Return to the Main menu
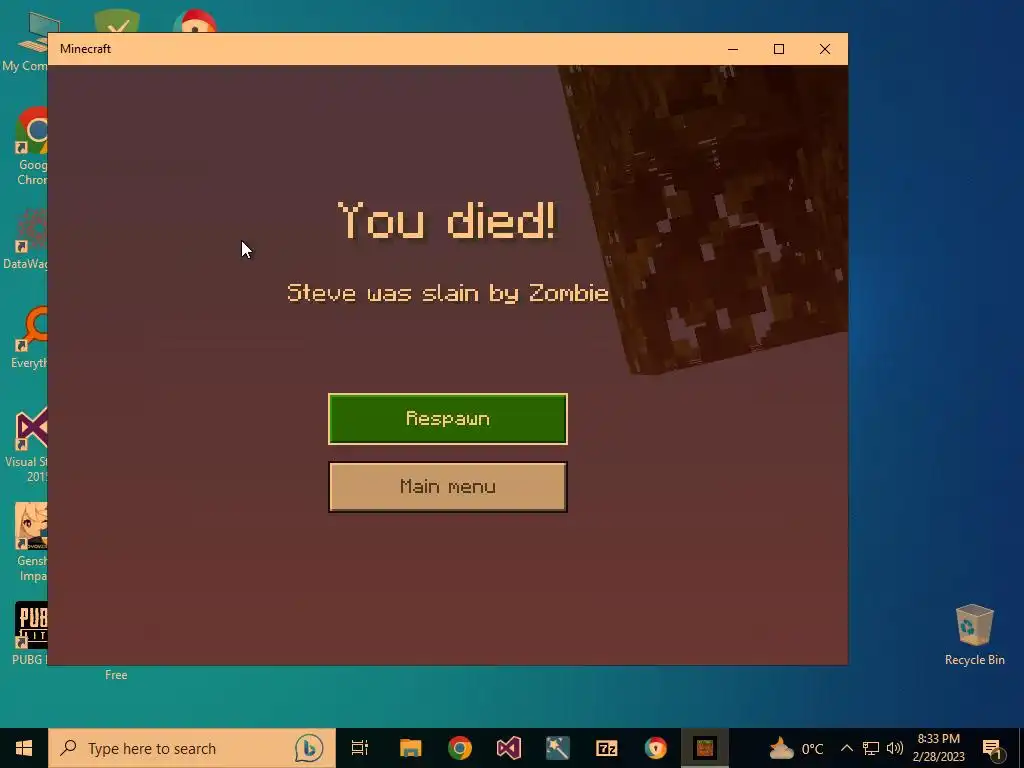Screen dimensions: 1024x768 point(447,487)
